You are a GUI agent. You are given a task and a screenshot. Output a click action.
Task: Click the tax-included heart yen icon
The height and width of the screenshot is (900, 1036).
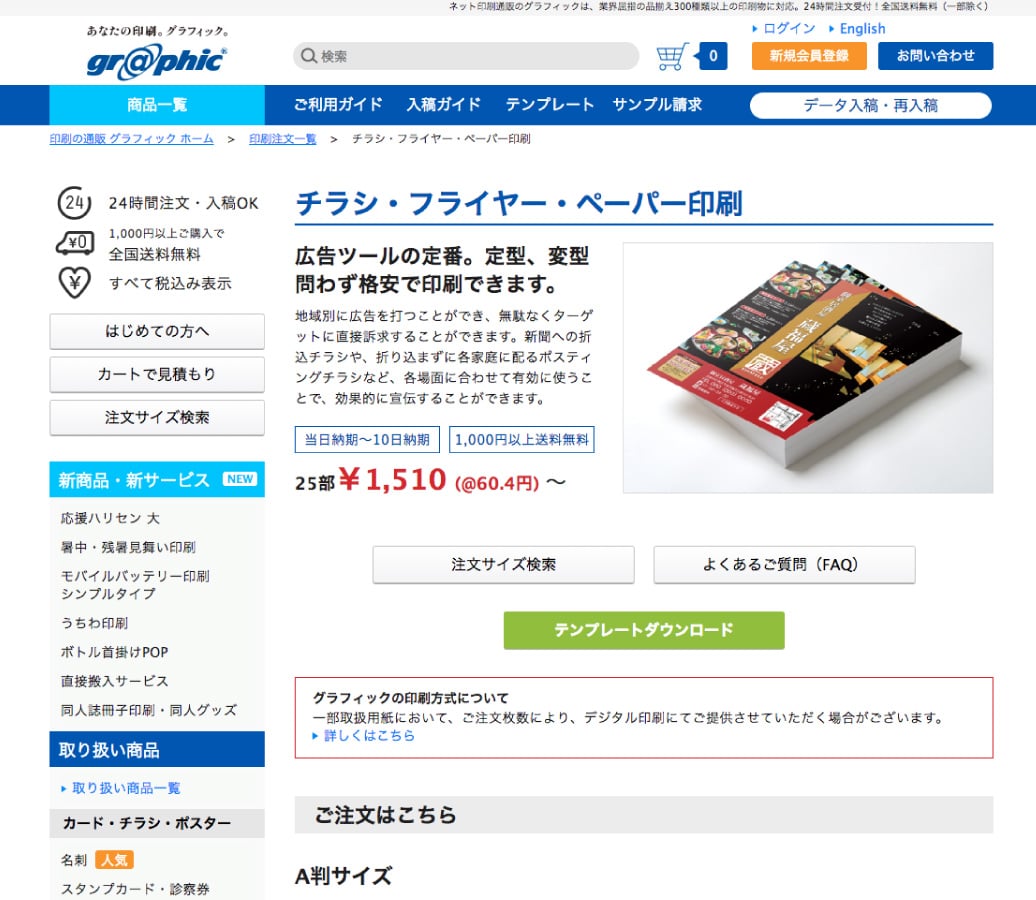coord(75,283)
